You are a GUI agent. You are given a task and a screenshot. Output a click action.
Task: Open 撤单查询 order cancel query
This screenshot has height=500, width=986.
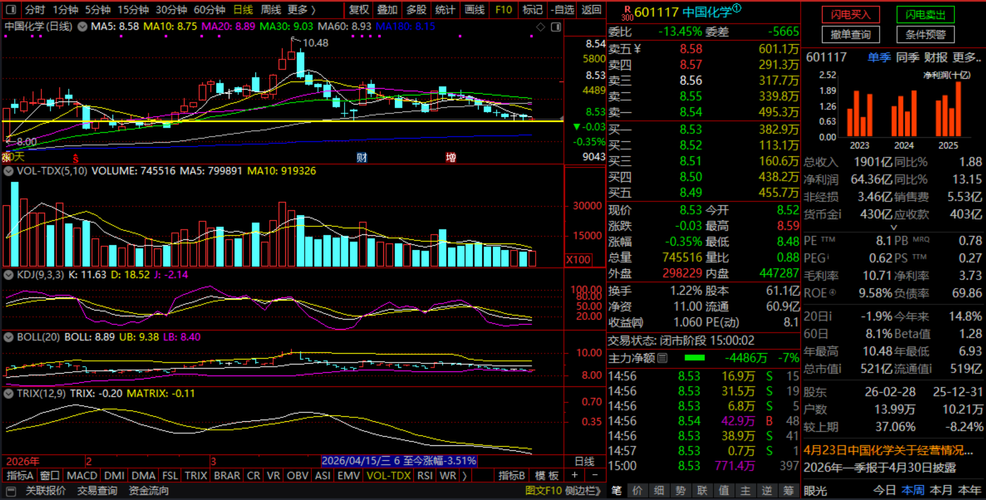click(851, 35)
